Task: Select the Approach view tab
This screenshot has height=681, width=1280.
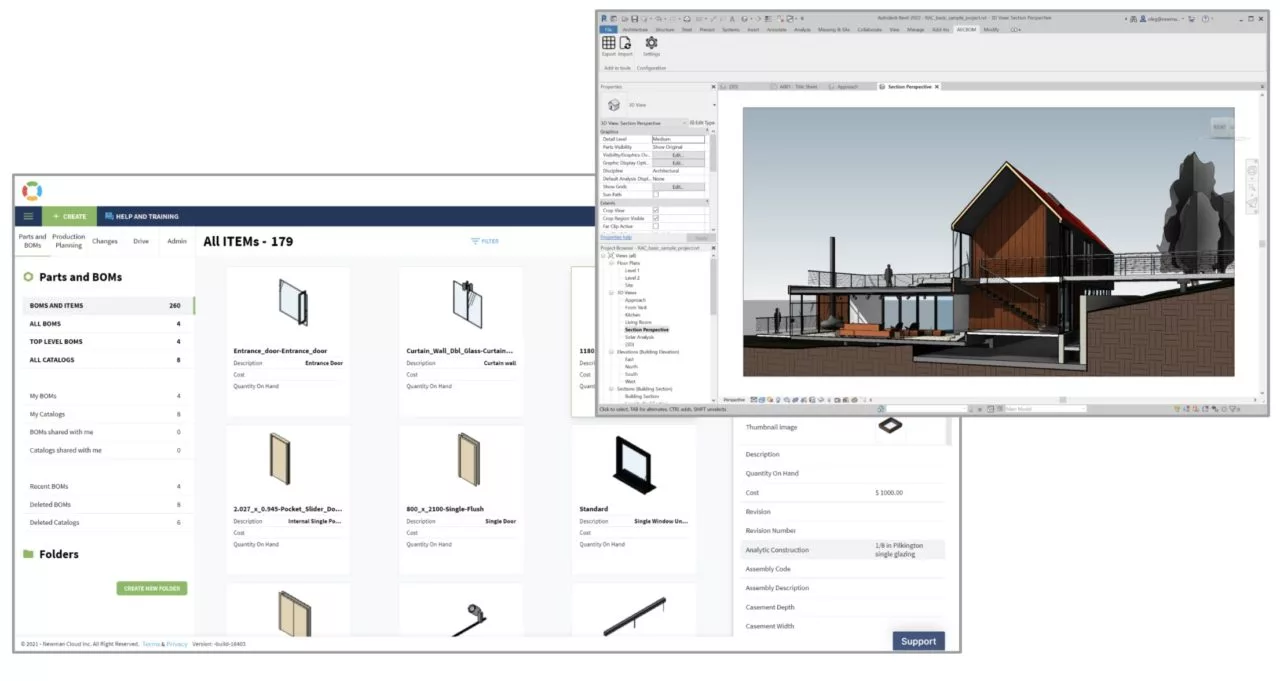Action: tap(847, 87)
